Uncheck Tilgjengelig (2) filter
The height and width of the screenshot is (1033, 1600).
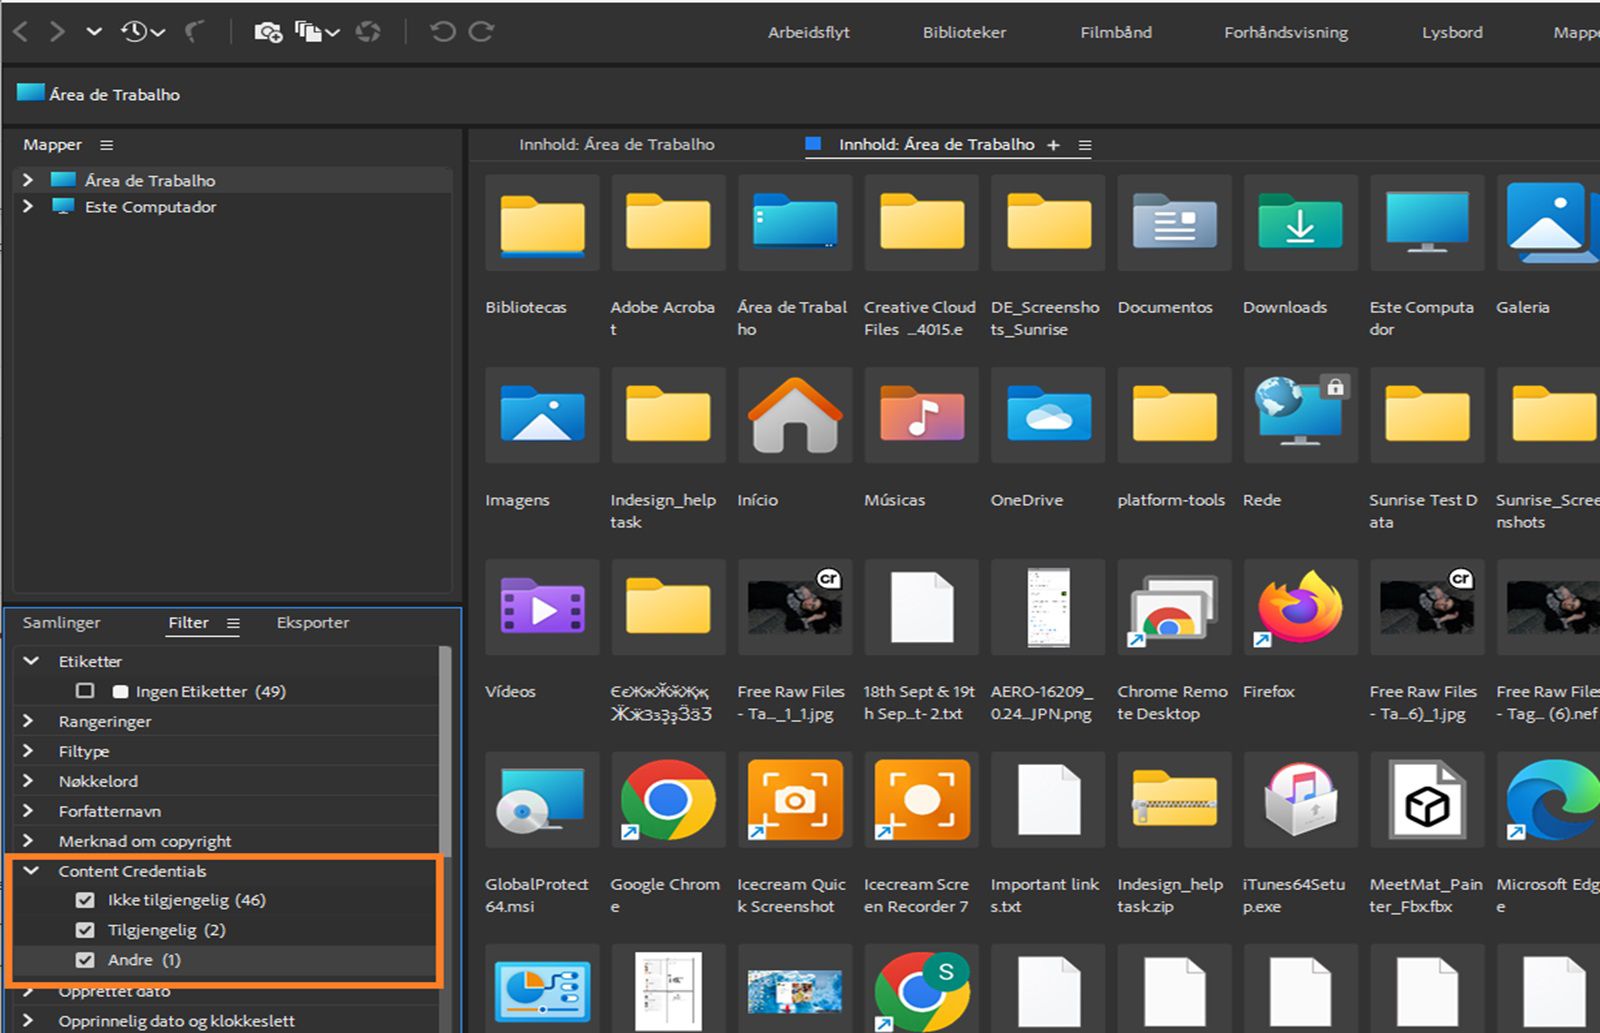85,930
